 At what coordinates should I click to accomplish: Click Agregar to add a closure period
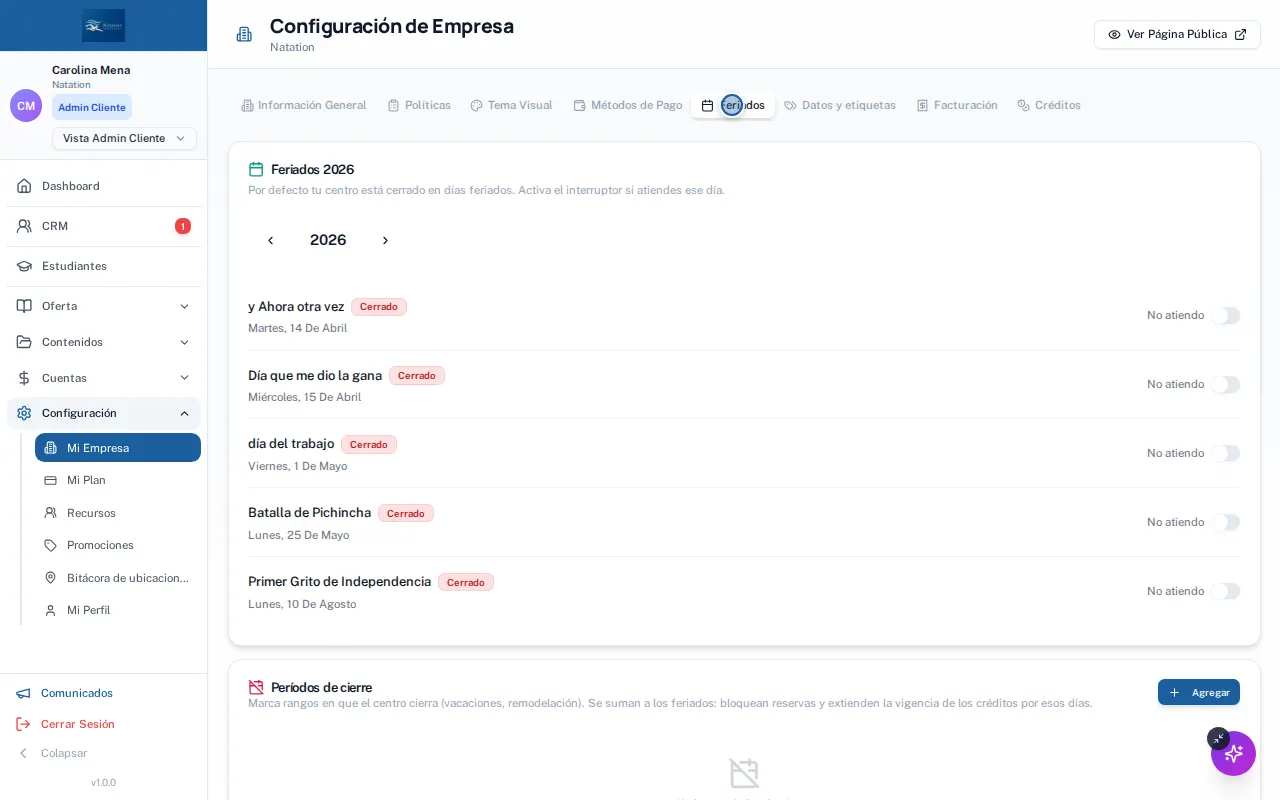pos(1199,692)
